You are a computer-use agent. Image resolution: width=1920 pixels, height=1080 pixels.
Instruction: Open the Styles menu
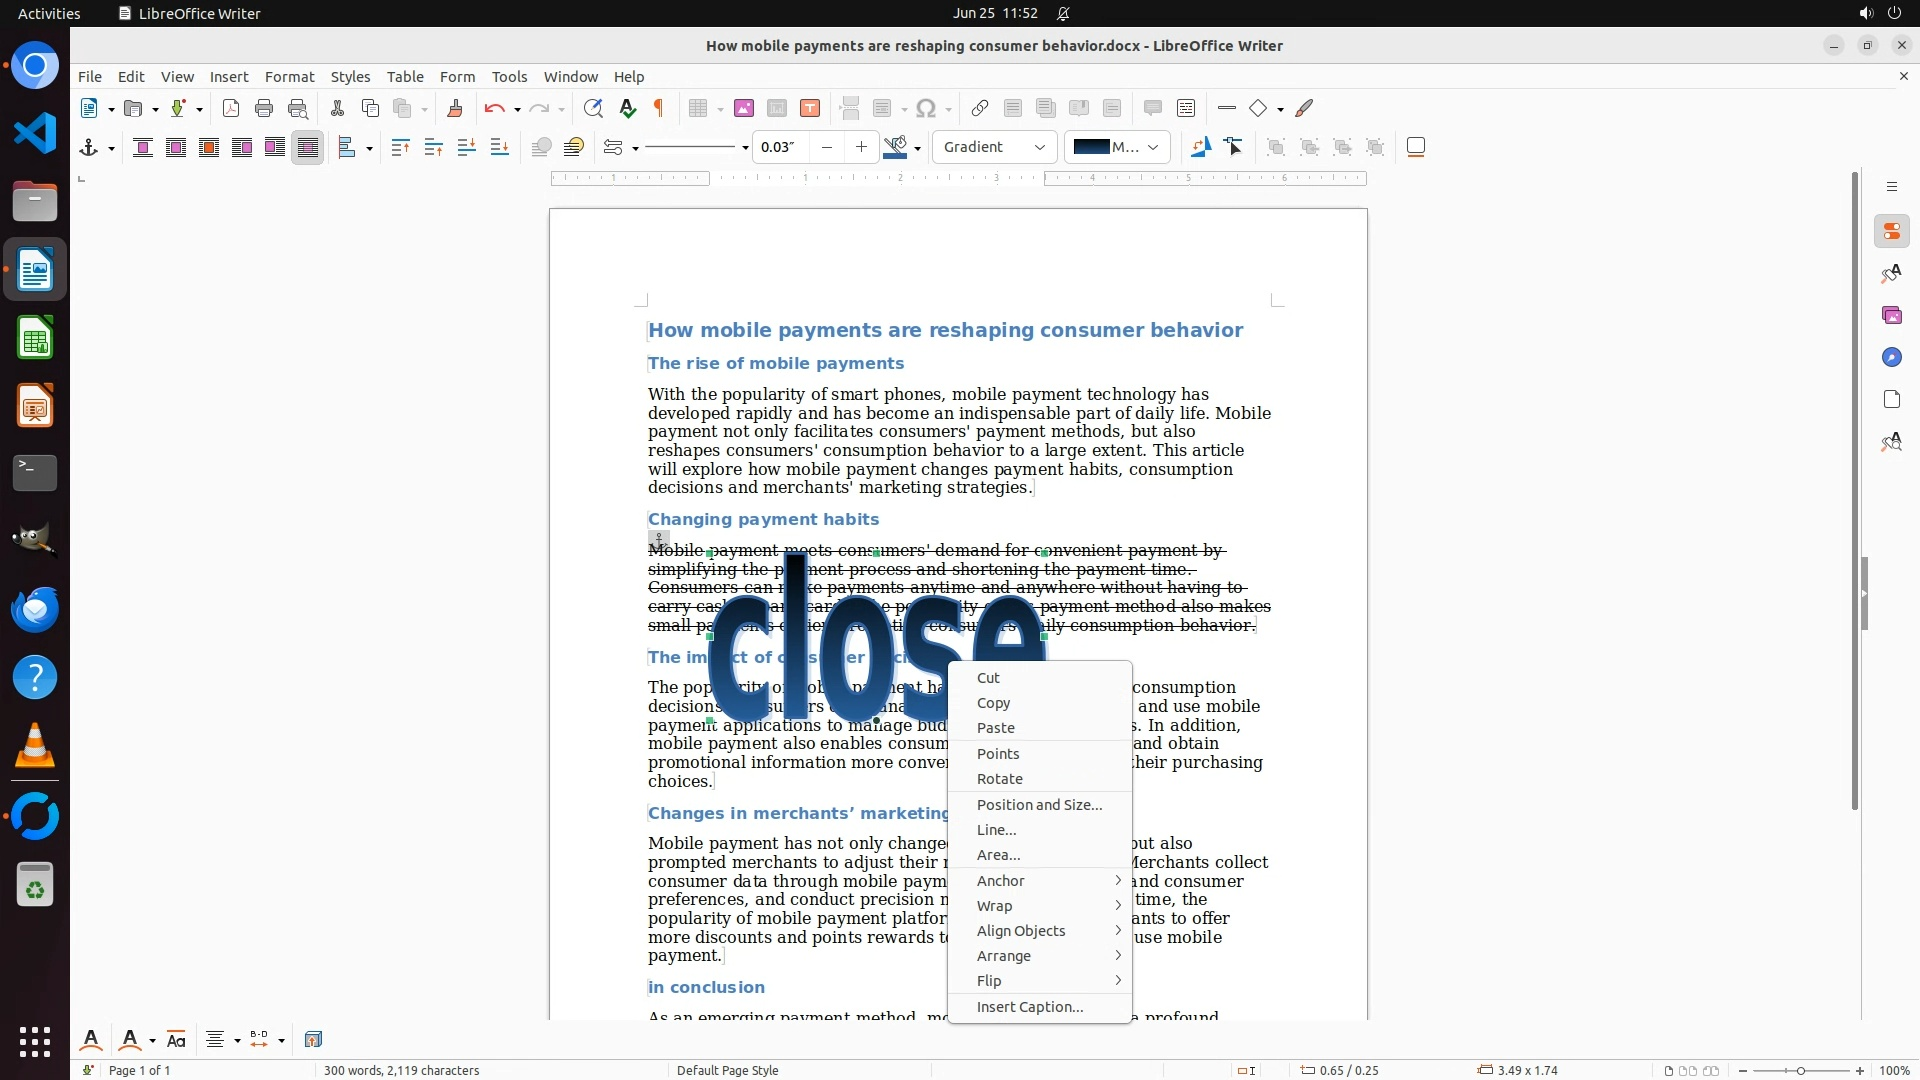tap(350, 77)
